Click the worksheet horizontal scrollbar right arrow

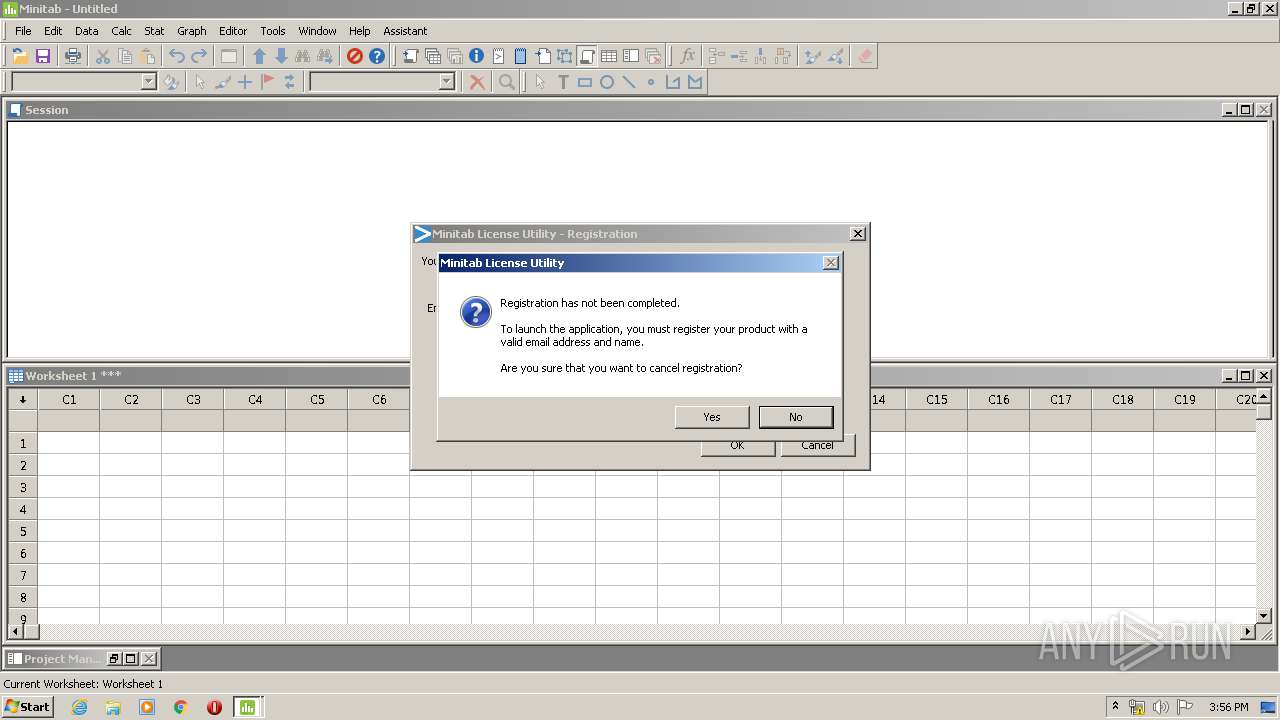(x=1248, y=632)
